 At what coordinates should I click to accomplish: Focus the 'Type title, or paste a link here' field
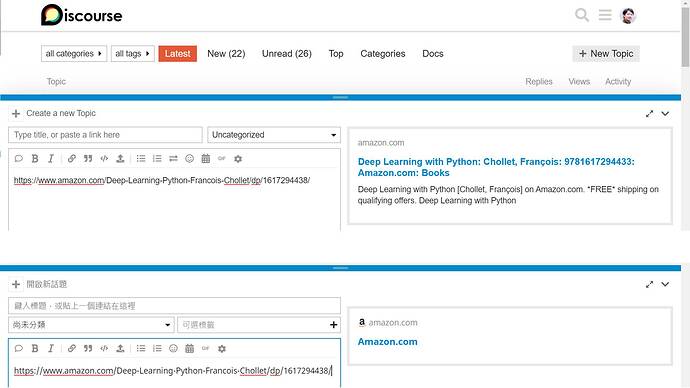105,135
